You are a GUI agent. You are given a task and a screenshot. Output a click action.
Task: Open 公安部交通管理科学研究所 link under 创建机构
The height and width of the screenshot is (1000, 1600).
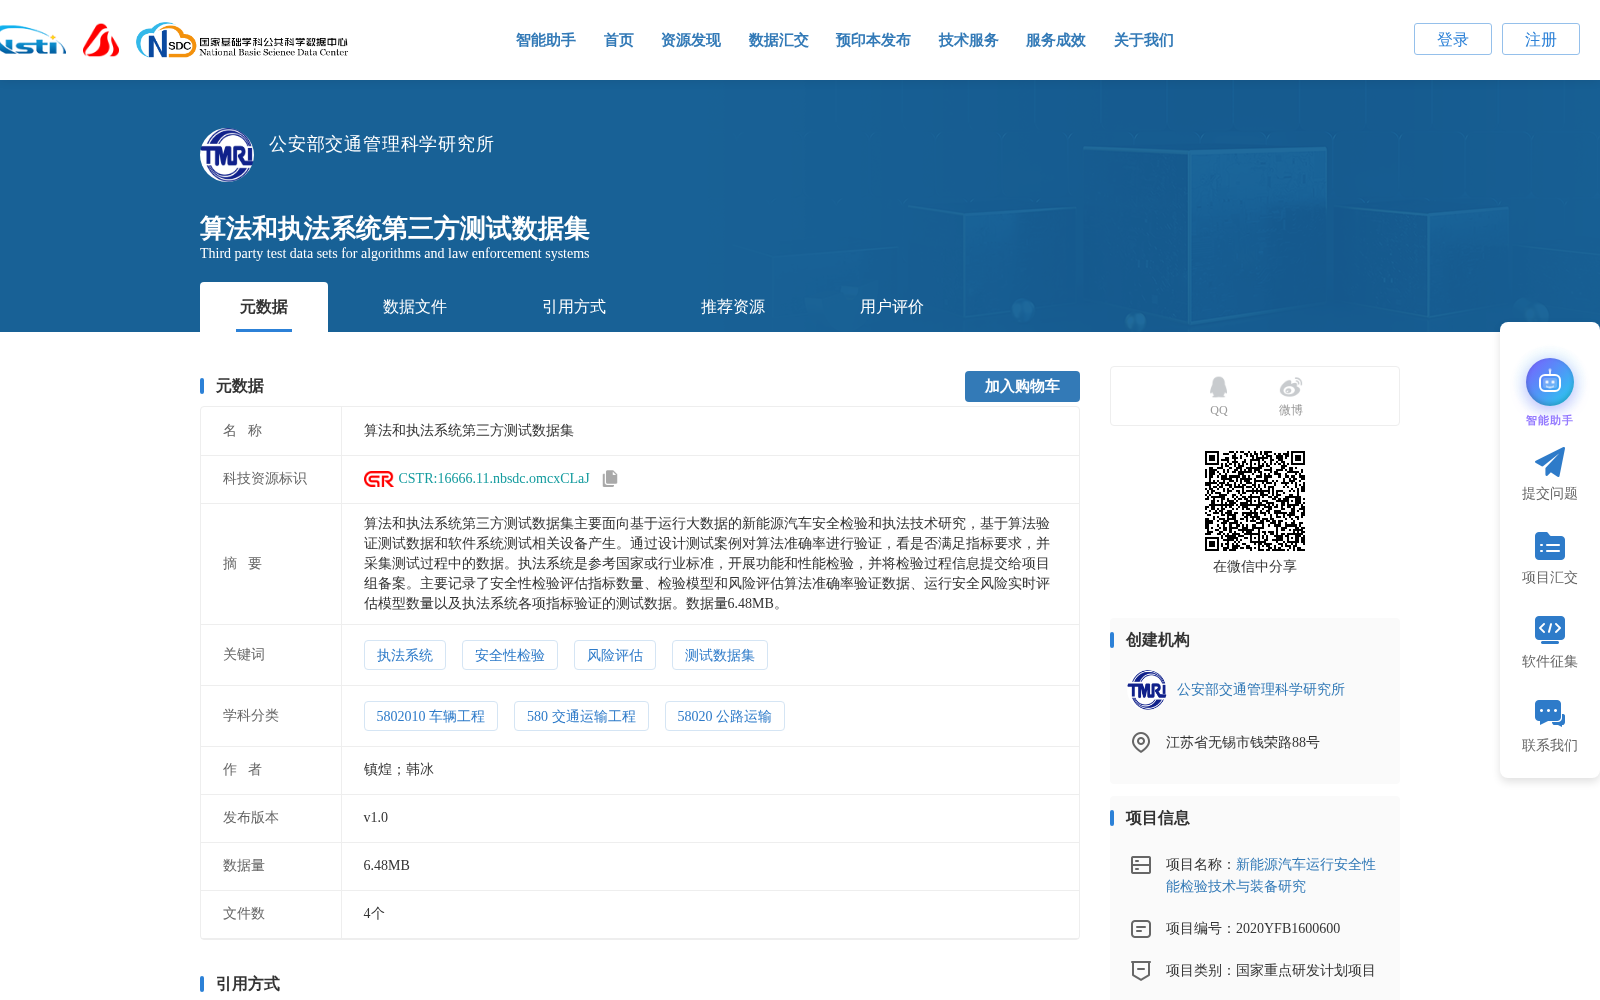click(x=1260, y=690)
